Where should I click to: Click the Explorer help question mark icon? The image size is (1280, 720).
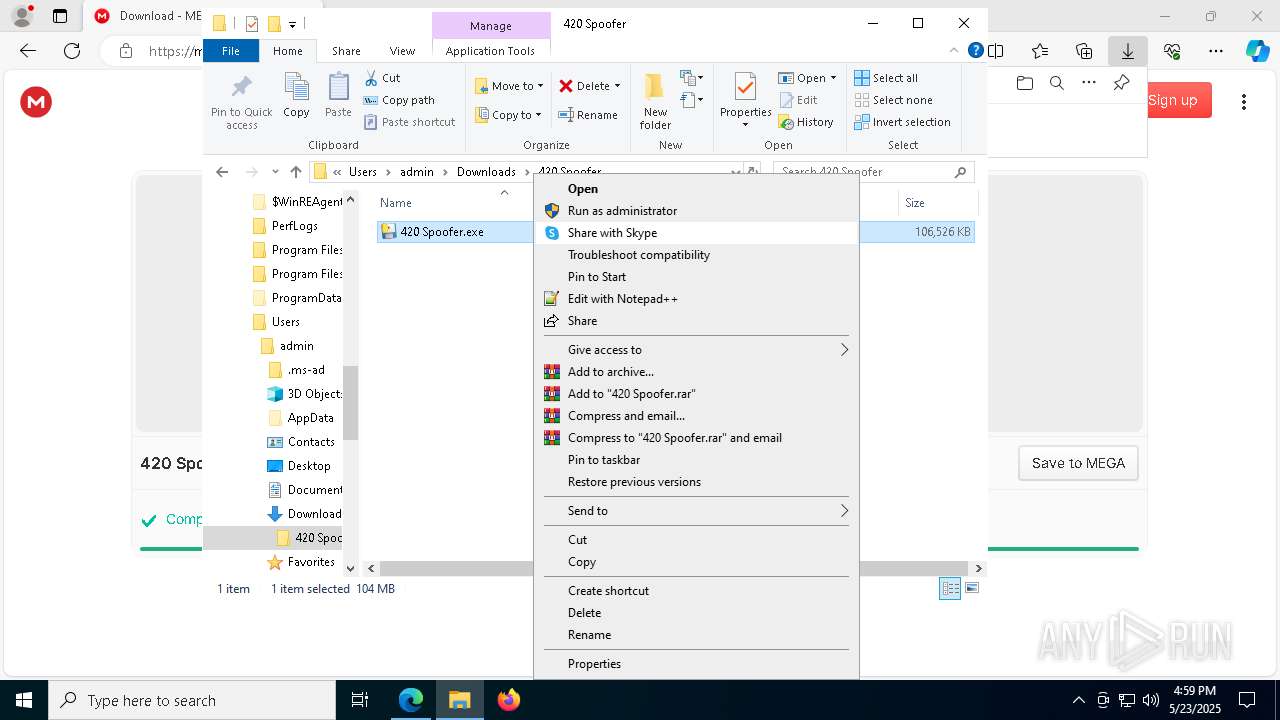coord(976,51)
